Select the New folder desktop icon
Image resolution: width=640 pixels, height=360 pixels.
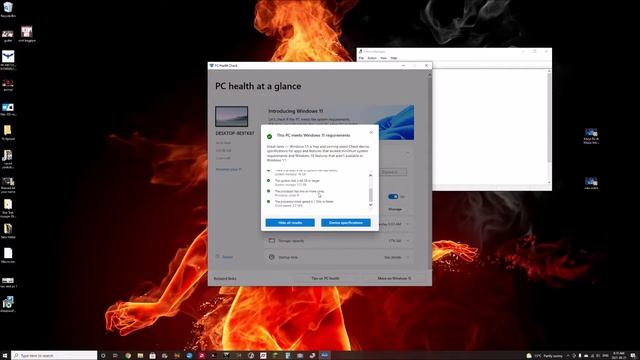click(x=8, y=231)
